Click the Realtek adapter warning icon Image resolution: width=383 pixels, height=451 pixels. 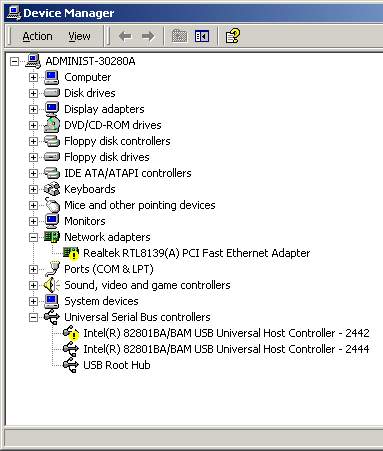coord(71,253)
